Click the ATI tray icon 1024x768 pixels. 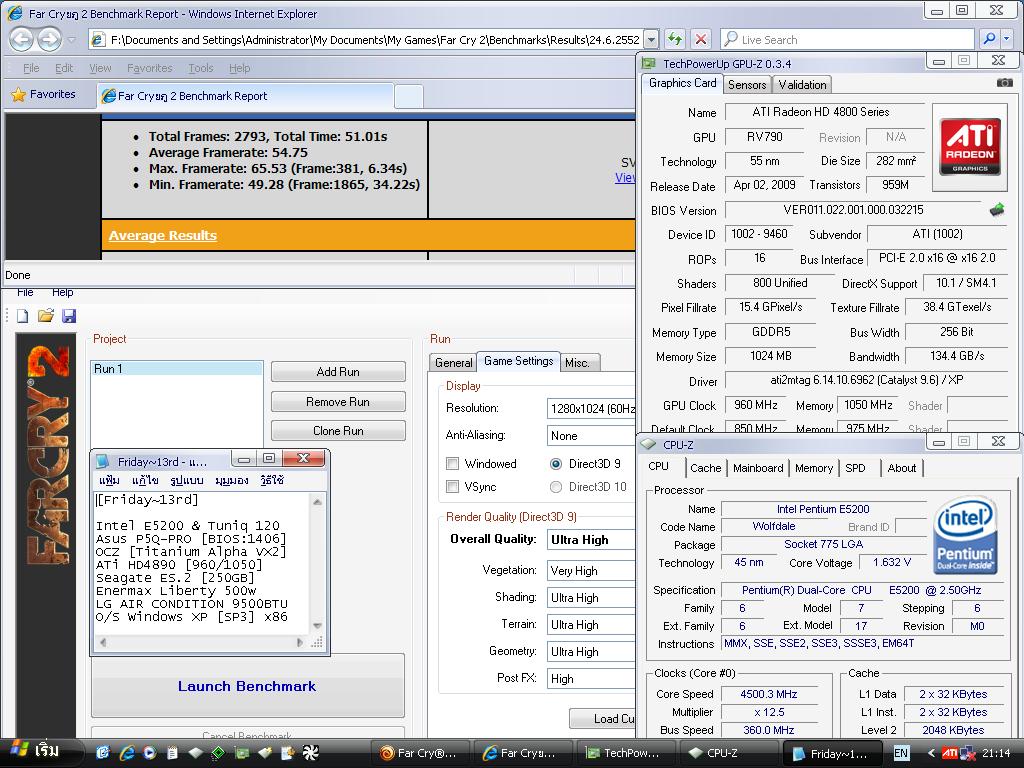(951, 753)
